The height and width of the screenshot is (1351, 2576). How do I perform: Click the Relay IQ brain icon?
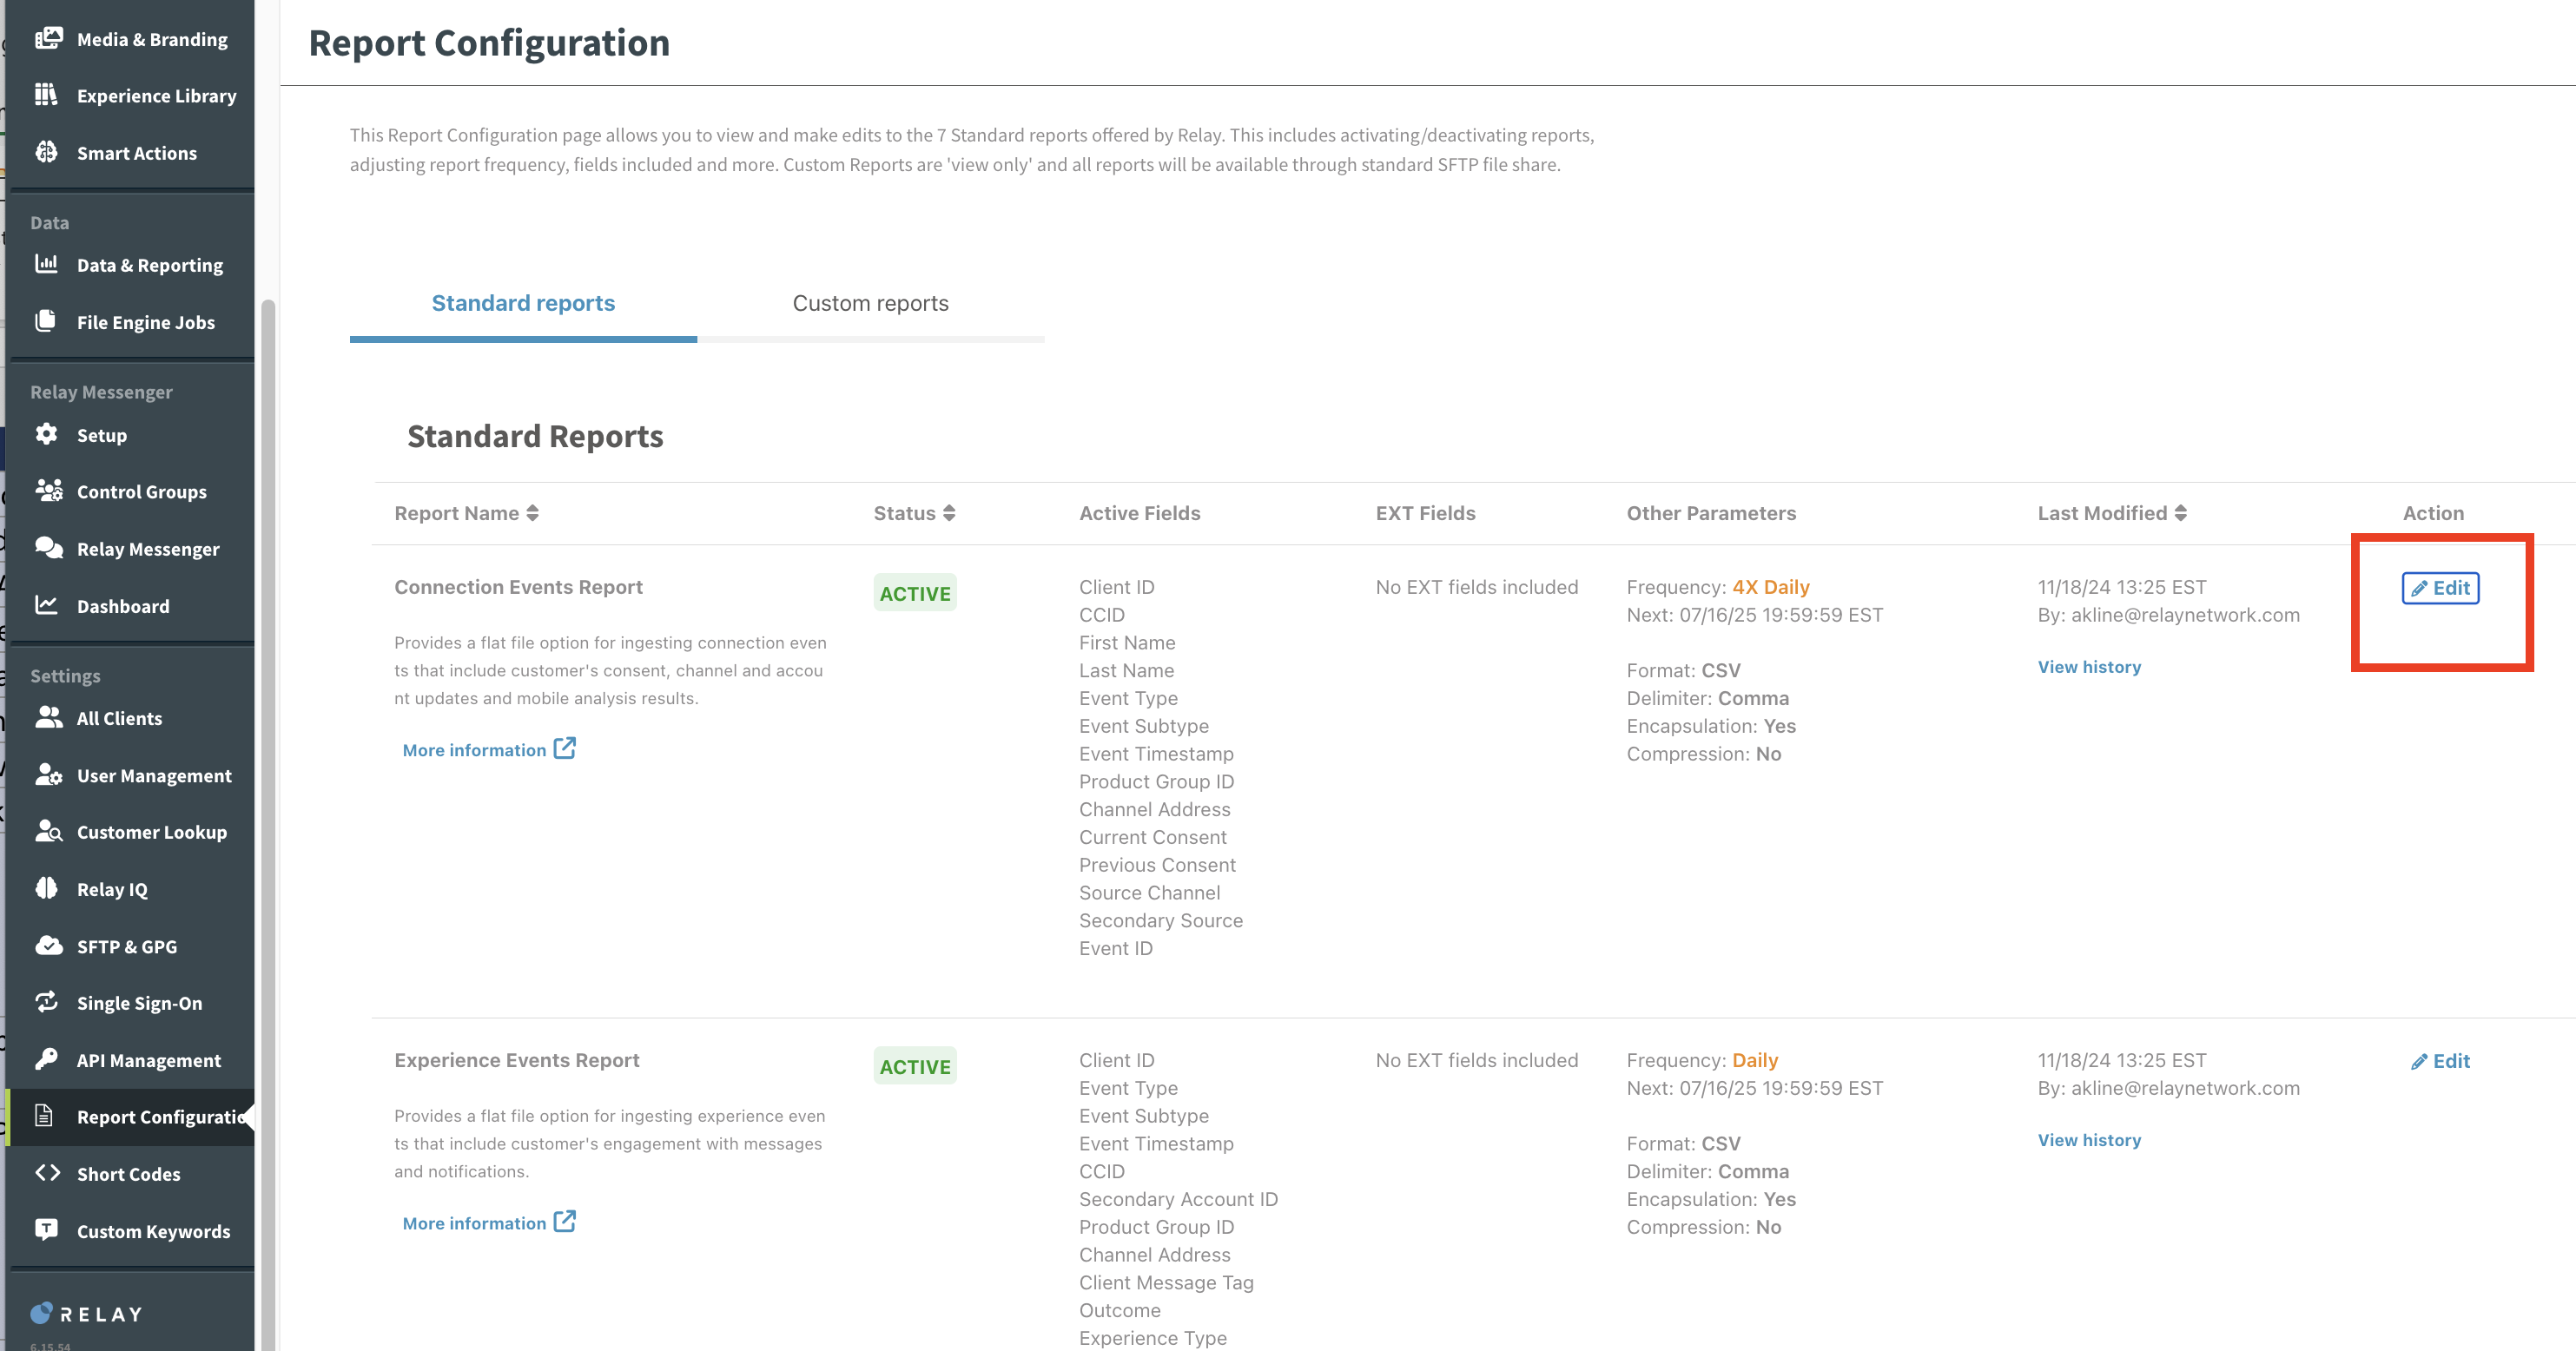46,888
